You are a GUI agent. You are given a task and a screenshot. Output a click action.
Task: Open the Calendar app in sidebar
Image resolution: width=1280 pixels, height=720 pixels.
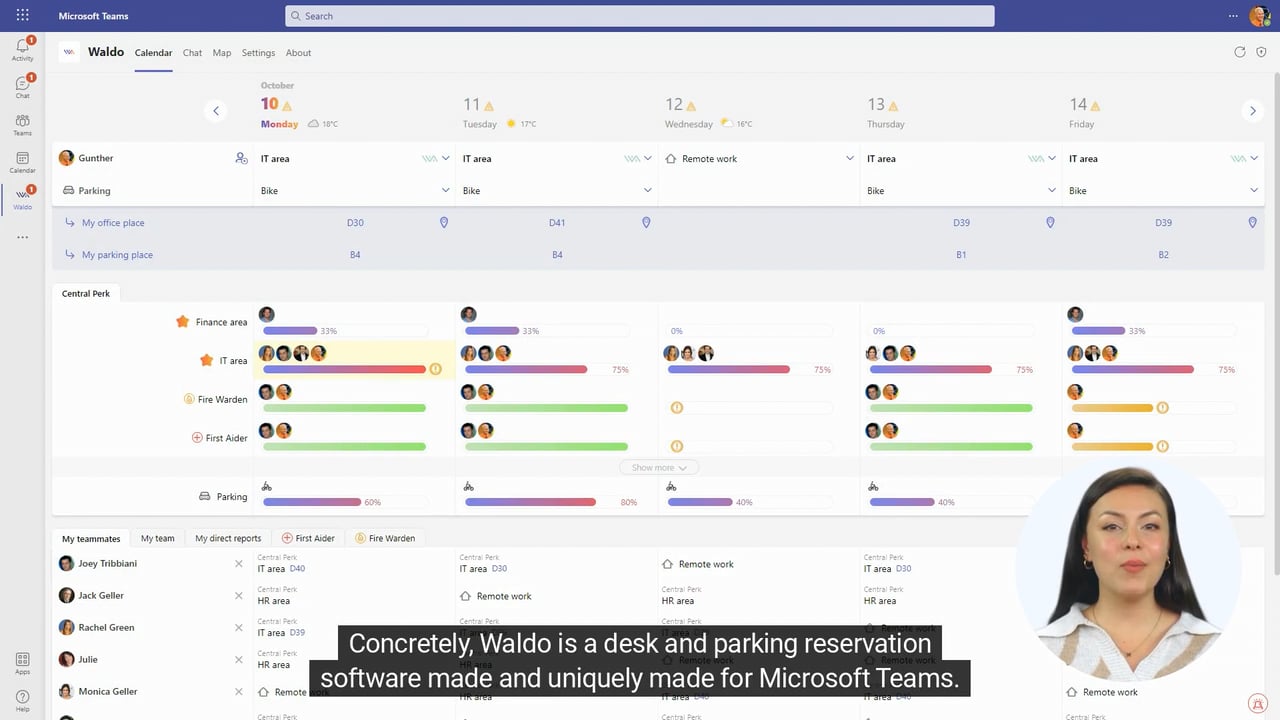(x=22, y=162)
